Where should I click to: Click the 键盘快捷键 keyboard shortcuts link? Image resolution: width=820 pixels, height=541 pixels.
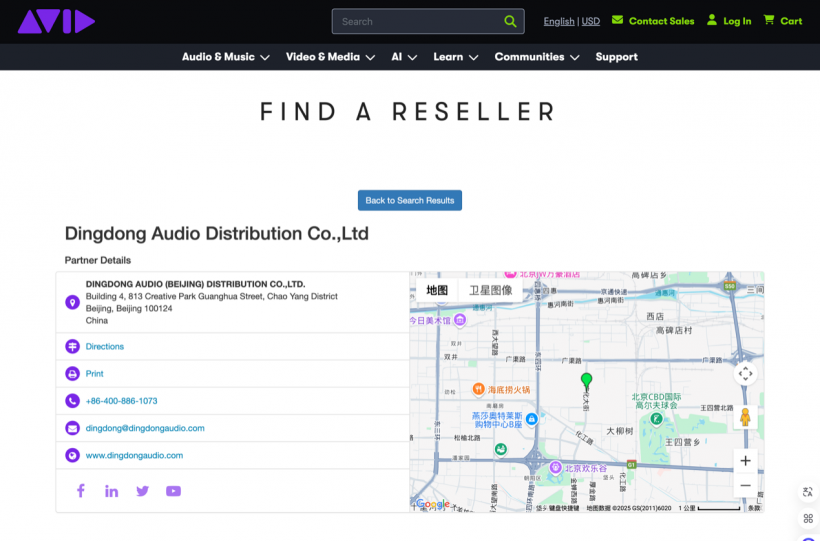click(564, 508)
